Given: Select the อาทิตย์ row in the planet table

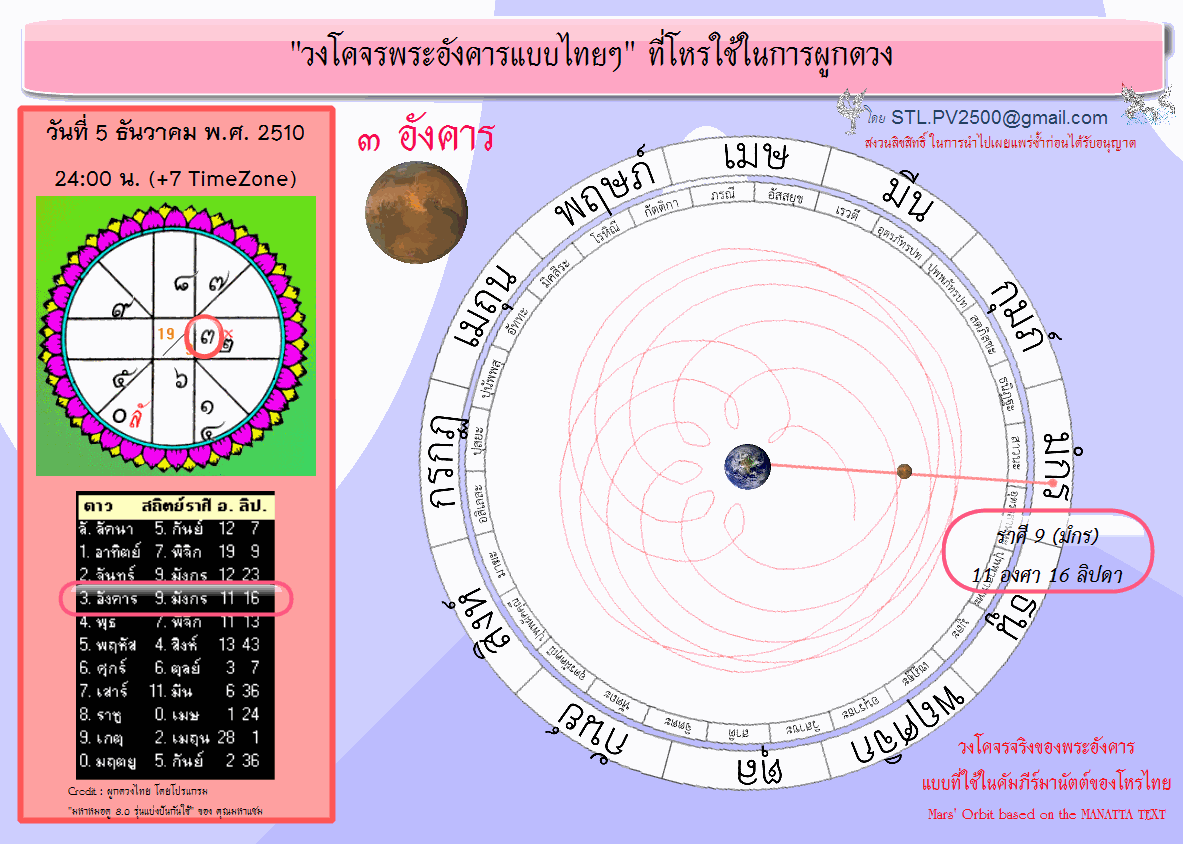Looking at the screenshot, I should pyautogui.click(x=175, y=552).
